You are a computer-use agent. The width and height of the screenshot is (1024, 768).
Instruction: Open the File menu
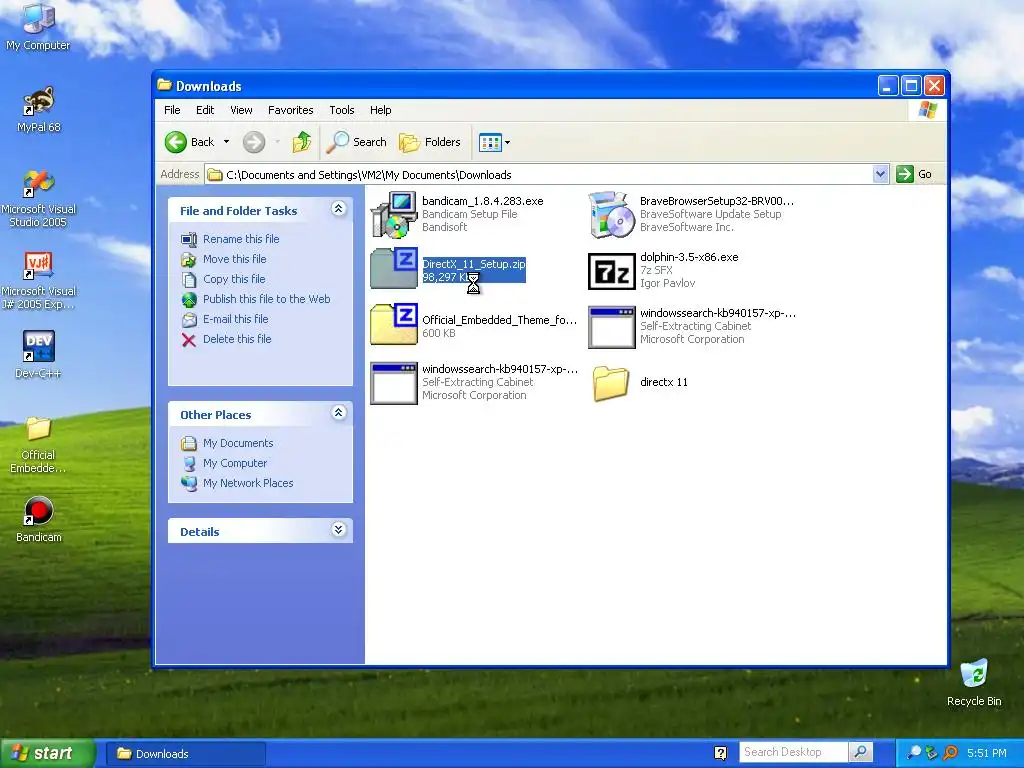coord(172,110)
